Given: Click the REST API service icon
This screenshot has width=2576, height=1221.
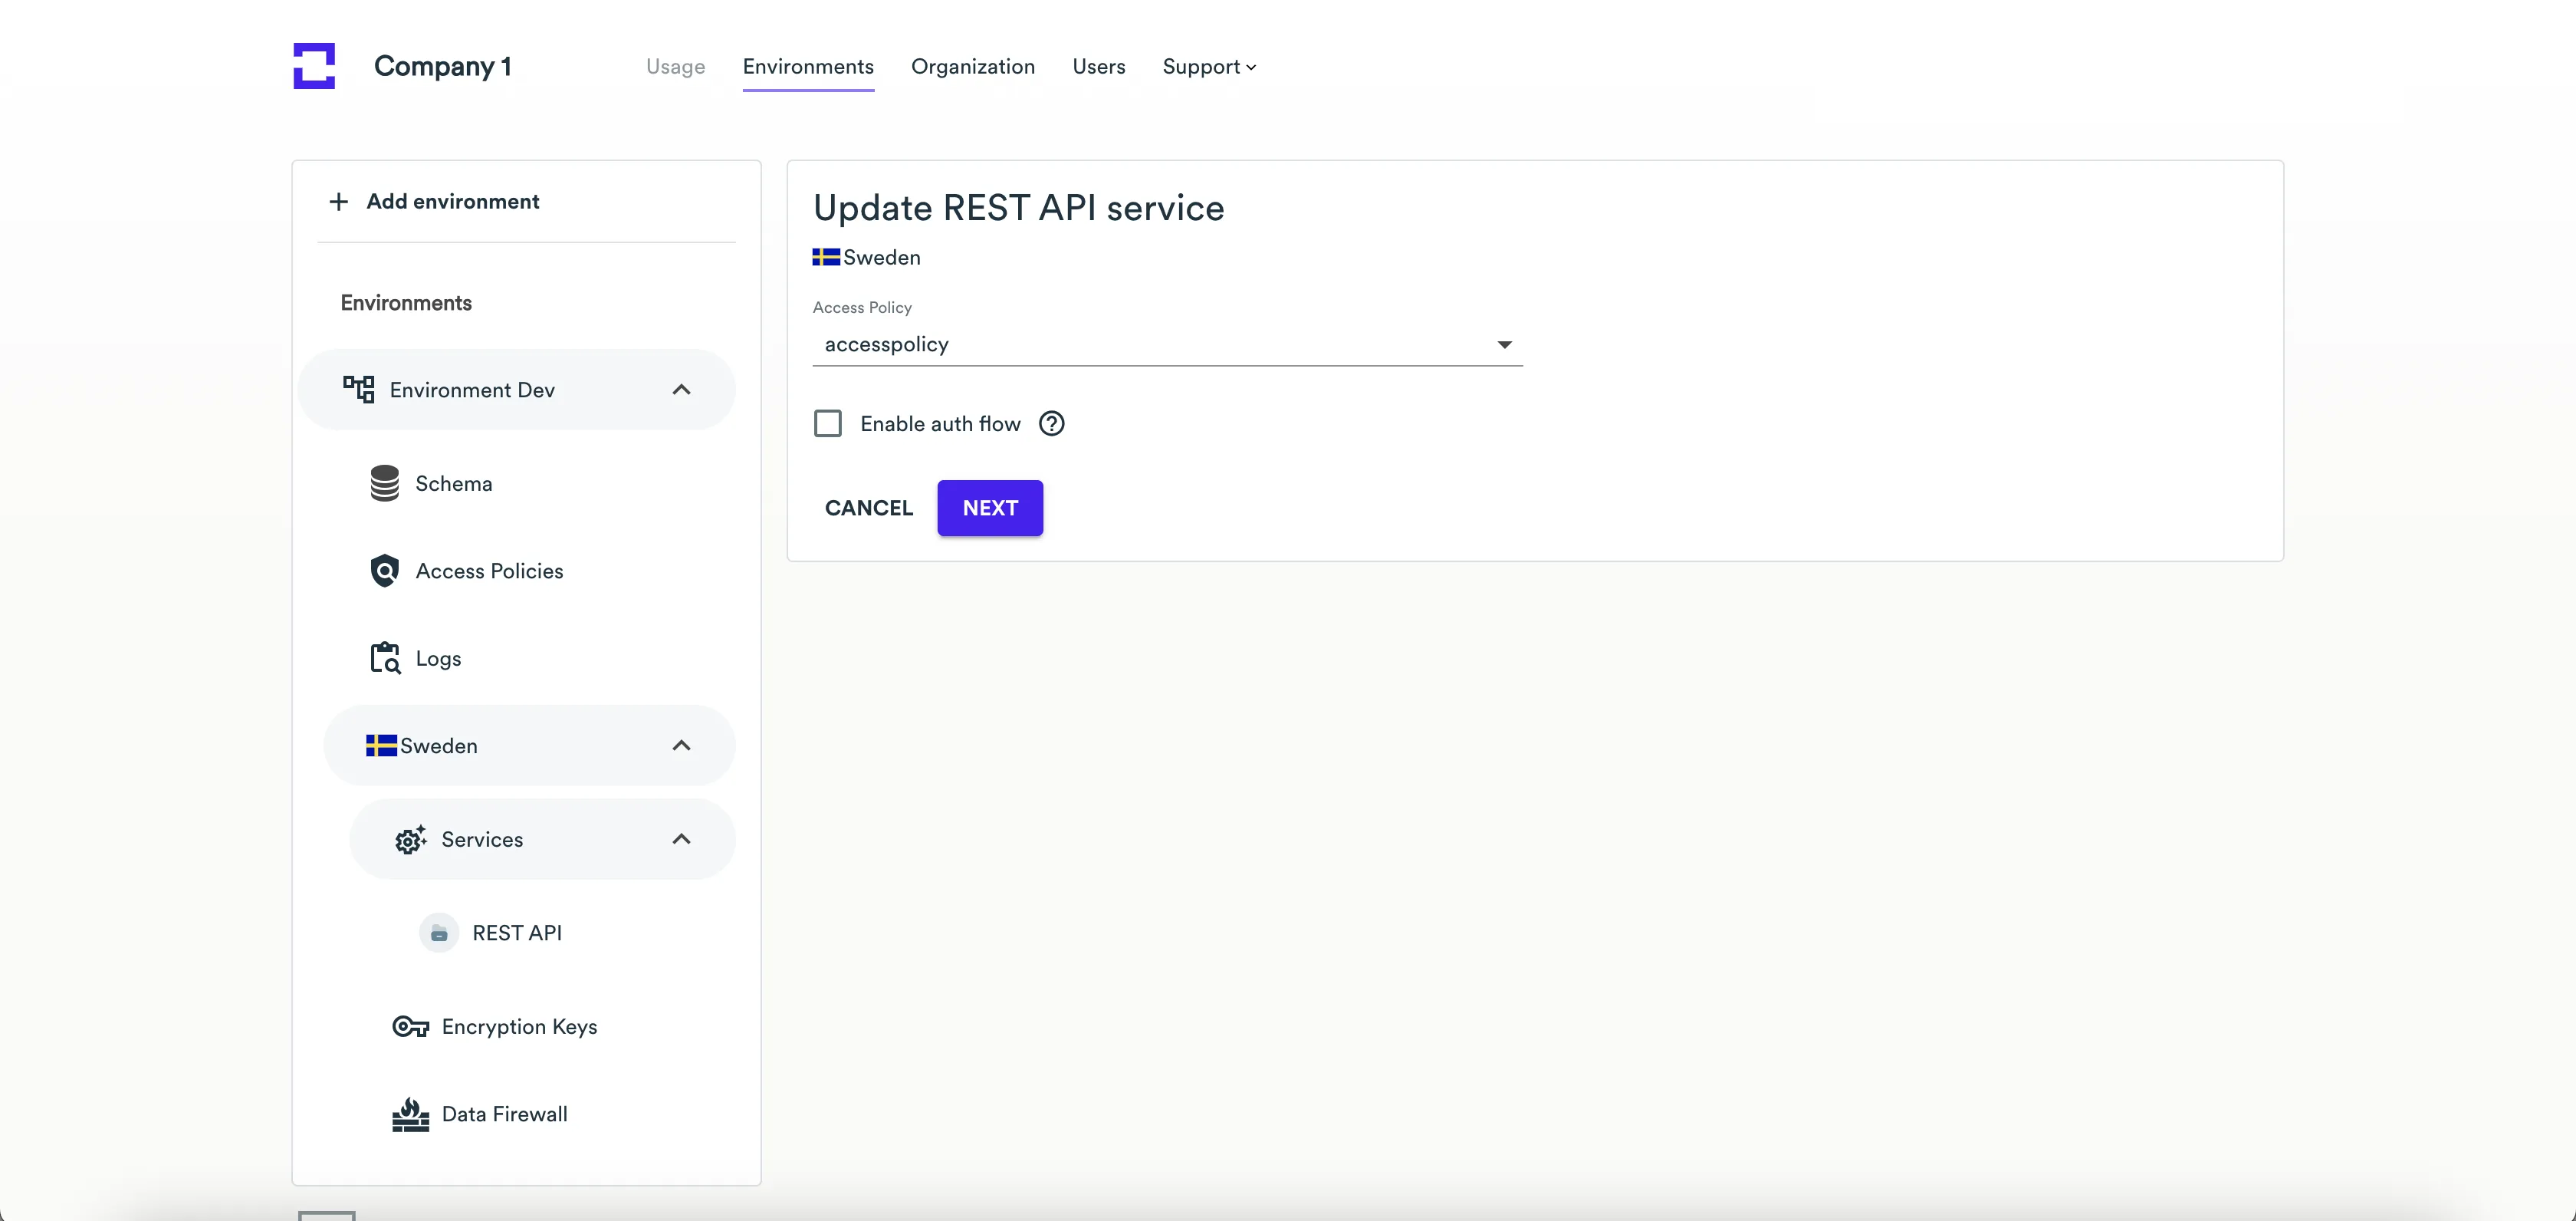Looking at the screenshot, I should click(x=438, y=933).
